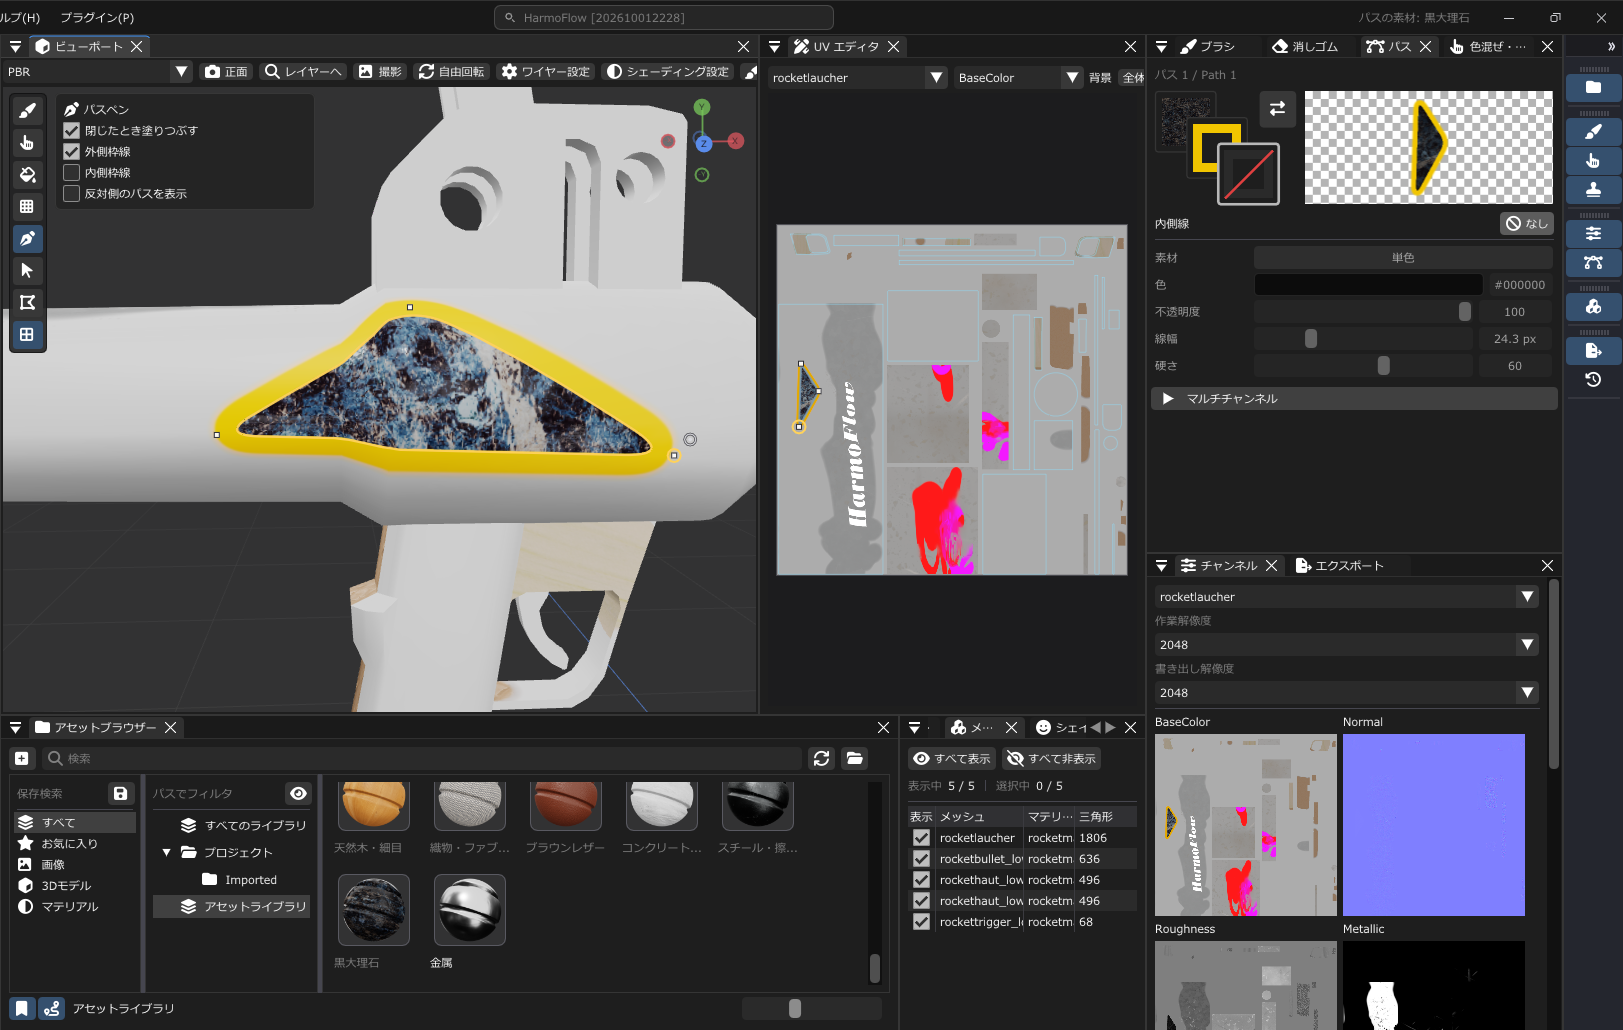Click the swap colors arrows icon

click(x=1277, y=109)
